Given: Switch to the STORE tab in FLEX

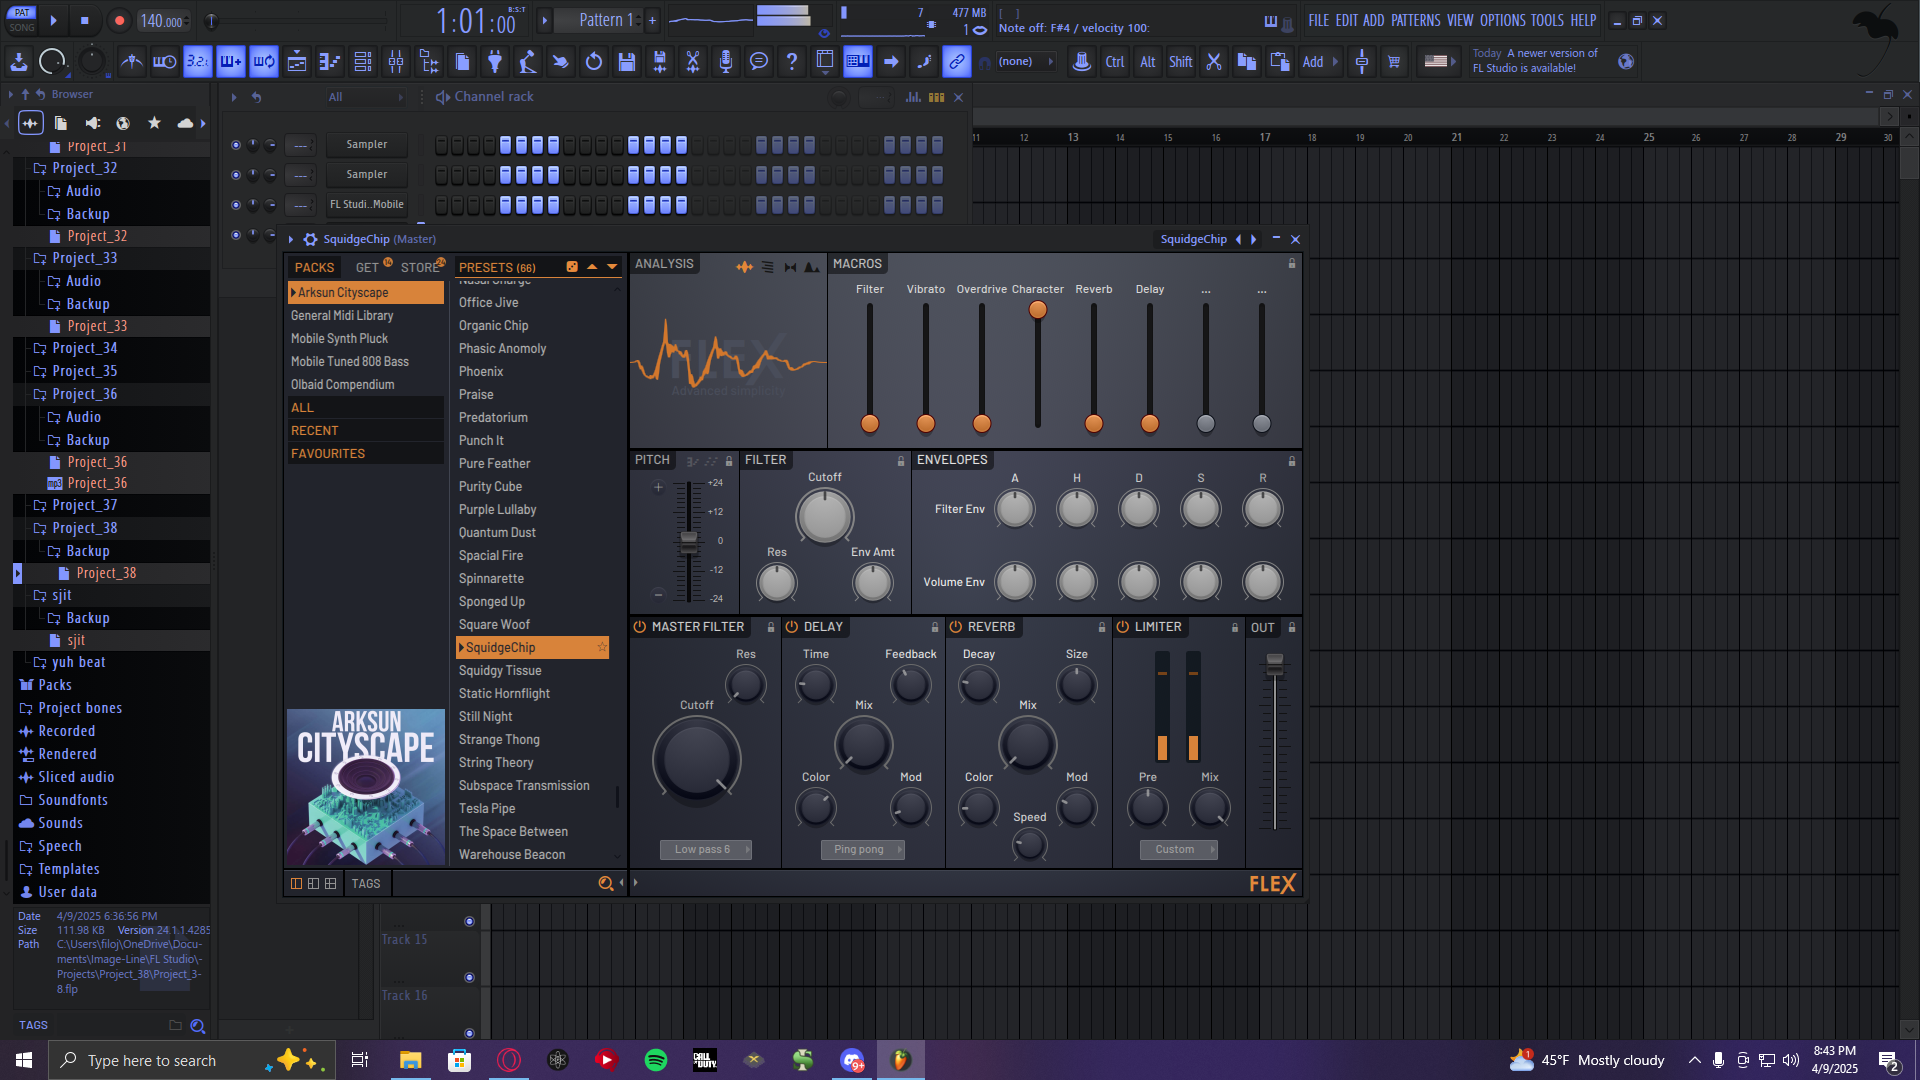Looking at the screenshot, I should coord(419,267).
